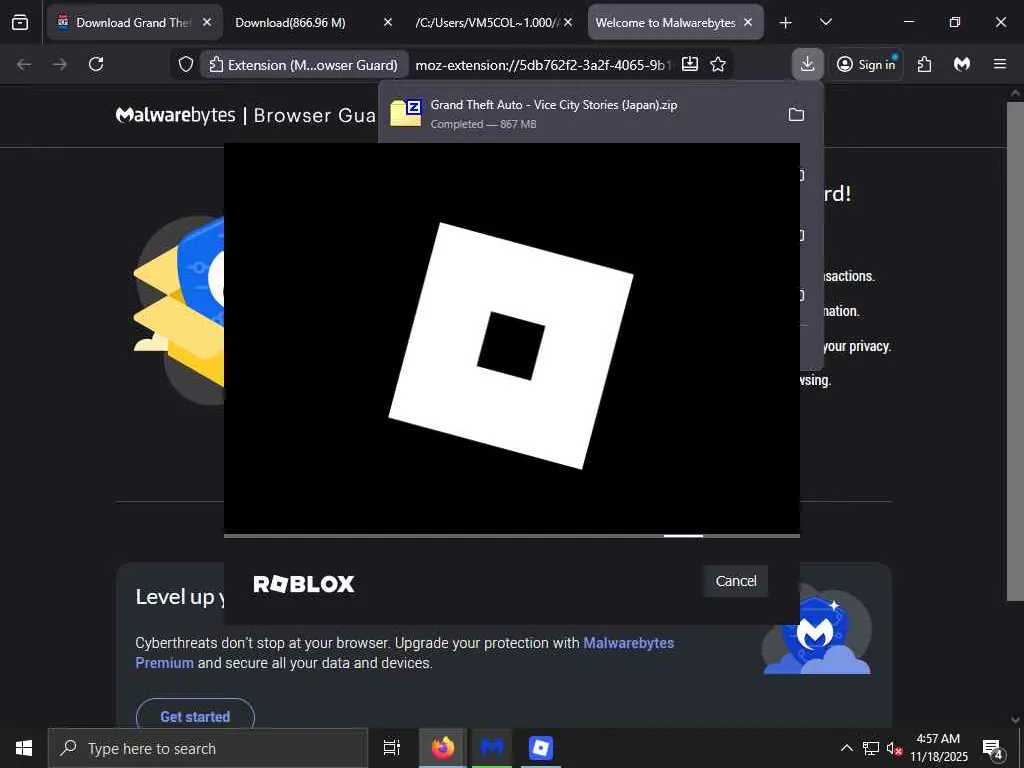Open the Malwarebytes Premium link
The image size is (1024, 768).
point(404,653)
